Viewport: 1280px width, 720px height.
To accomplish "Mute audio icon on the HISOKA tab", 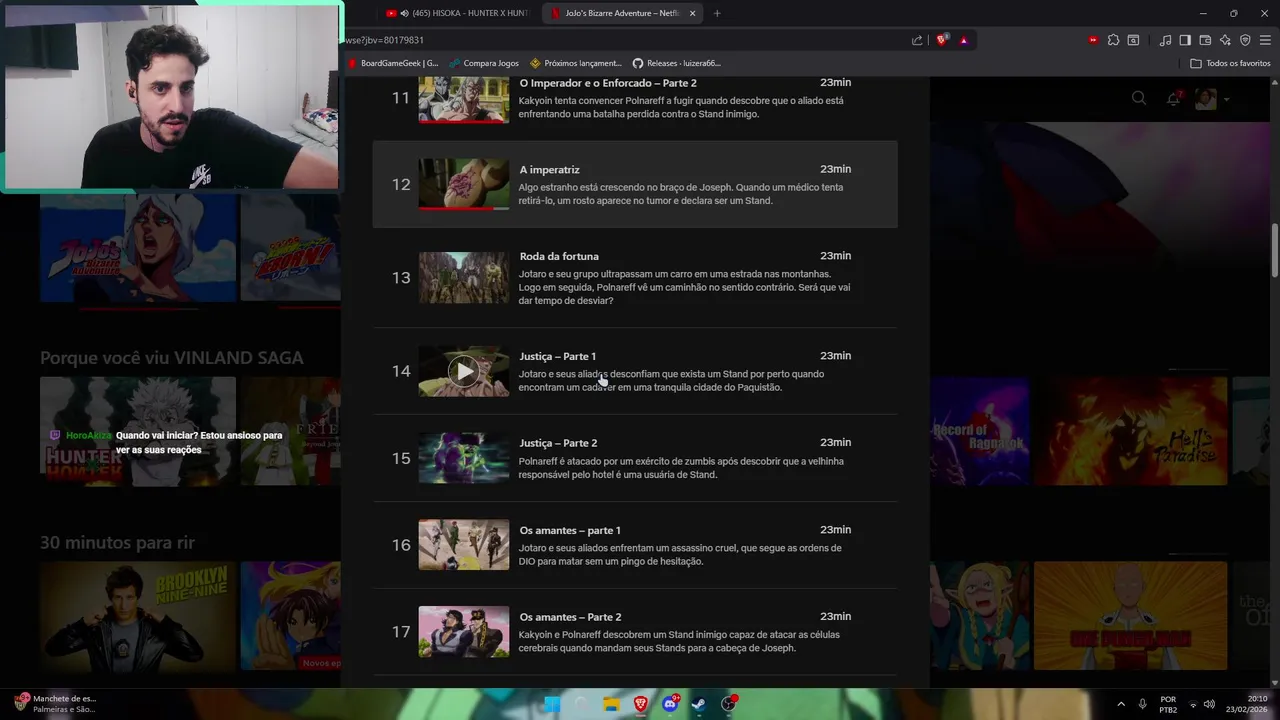I will tap(404, 13).
